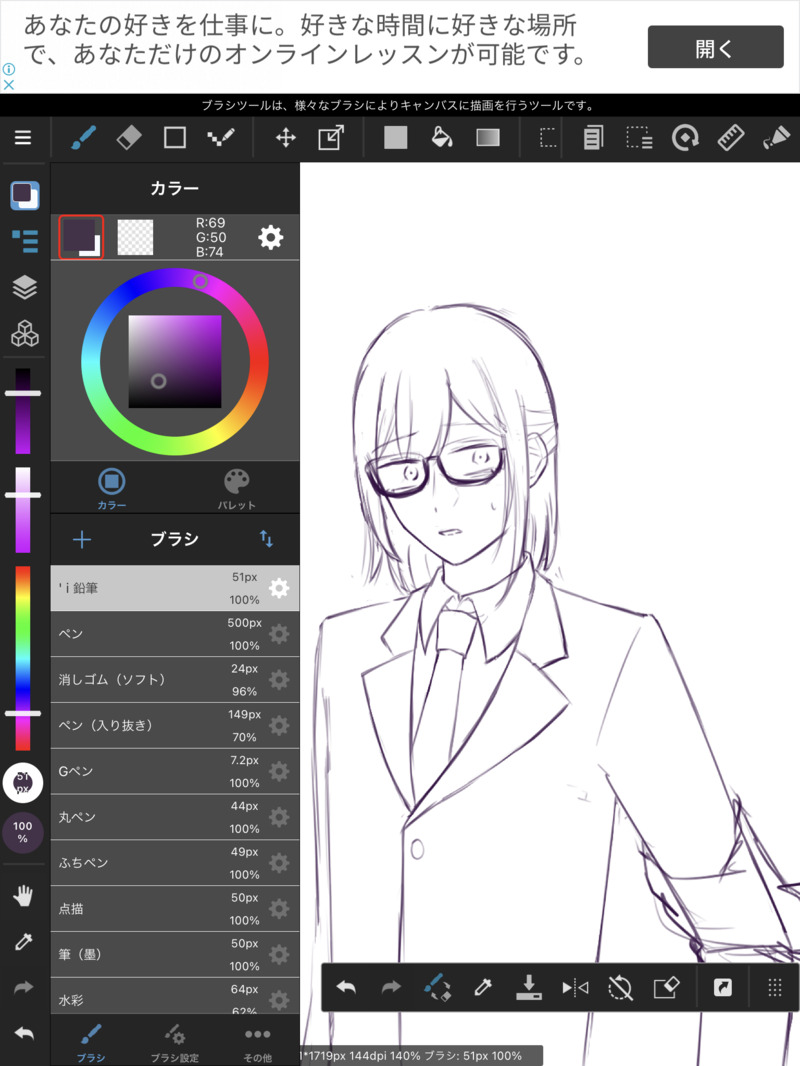Open color panel settings gear
The height and width of the screenshot is (1066, 800).
[x=271, y=237]
